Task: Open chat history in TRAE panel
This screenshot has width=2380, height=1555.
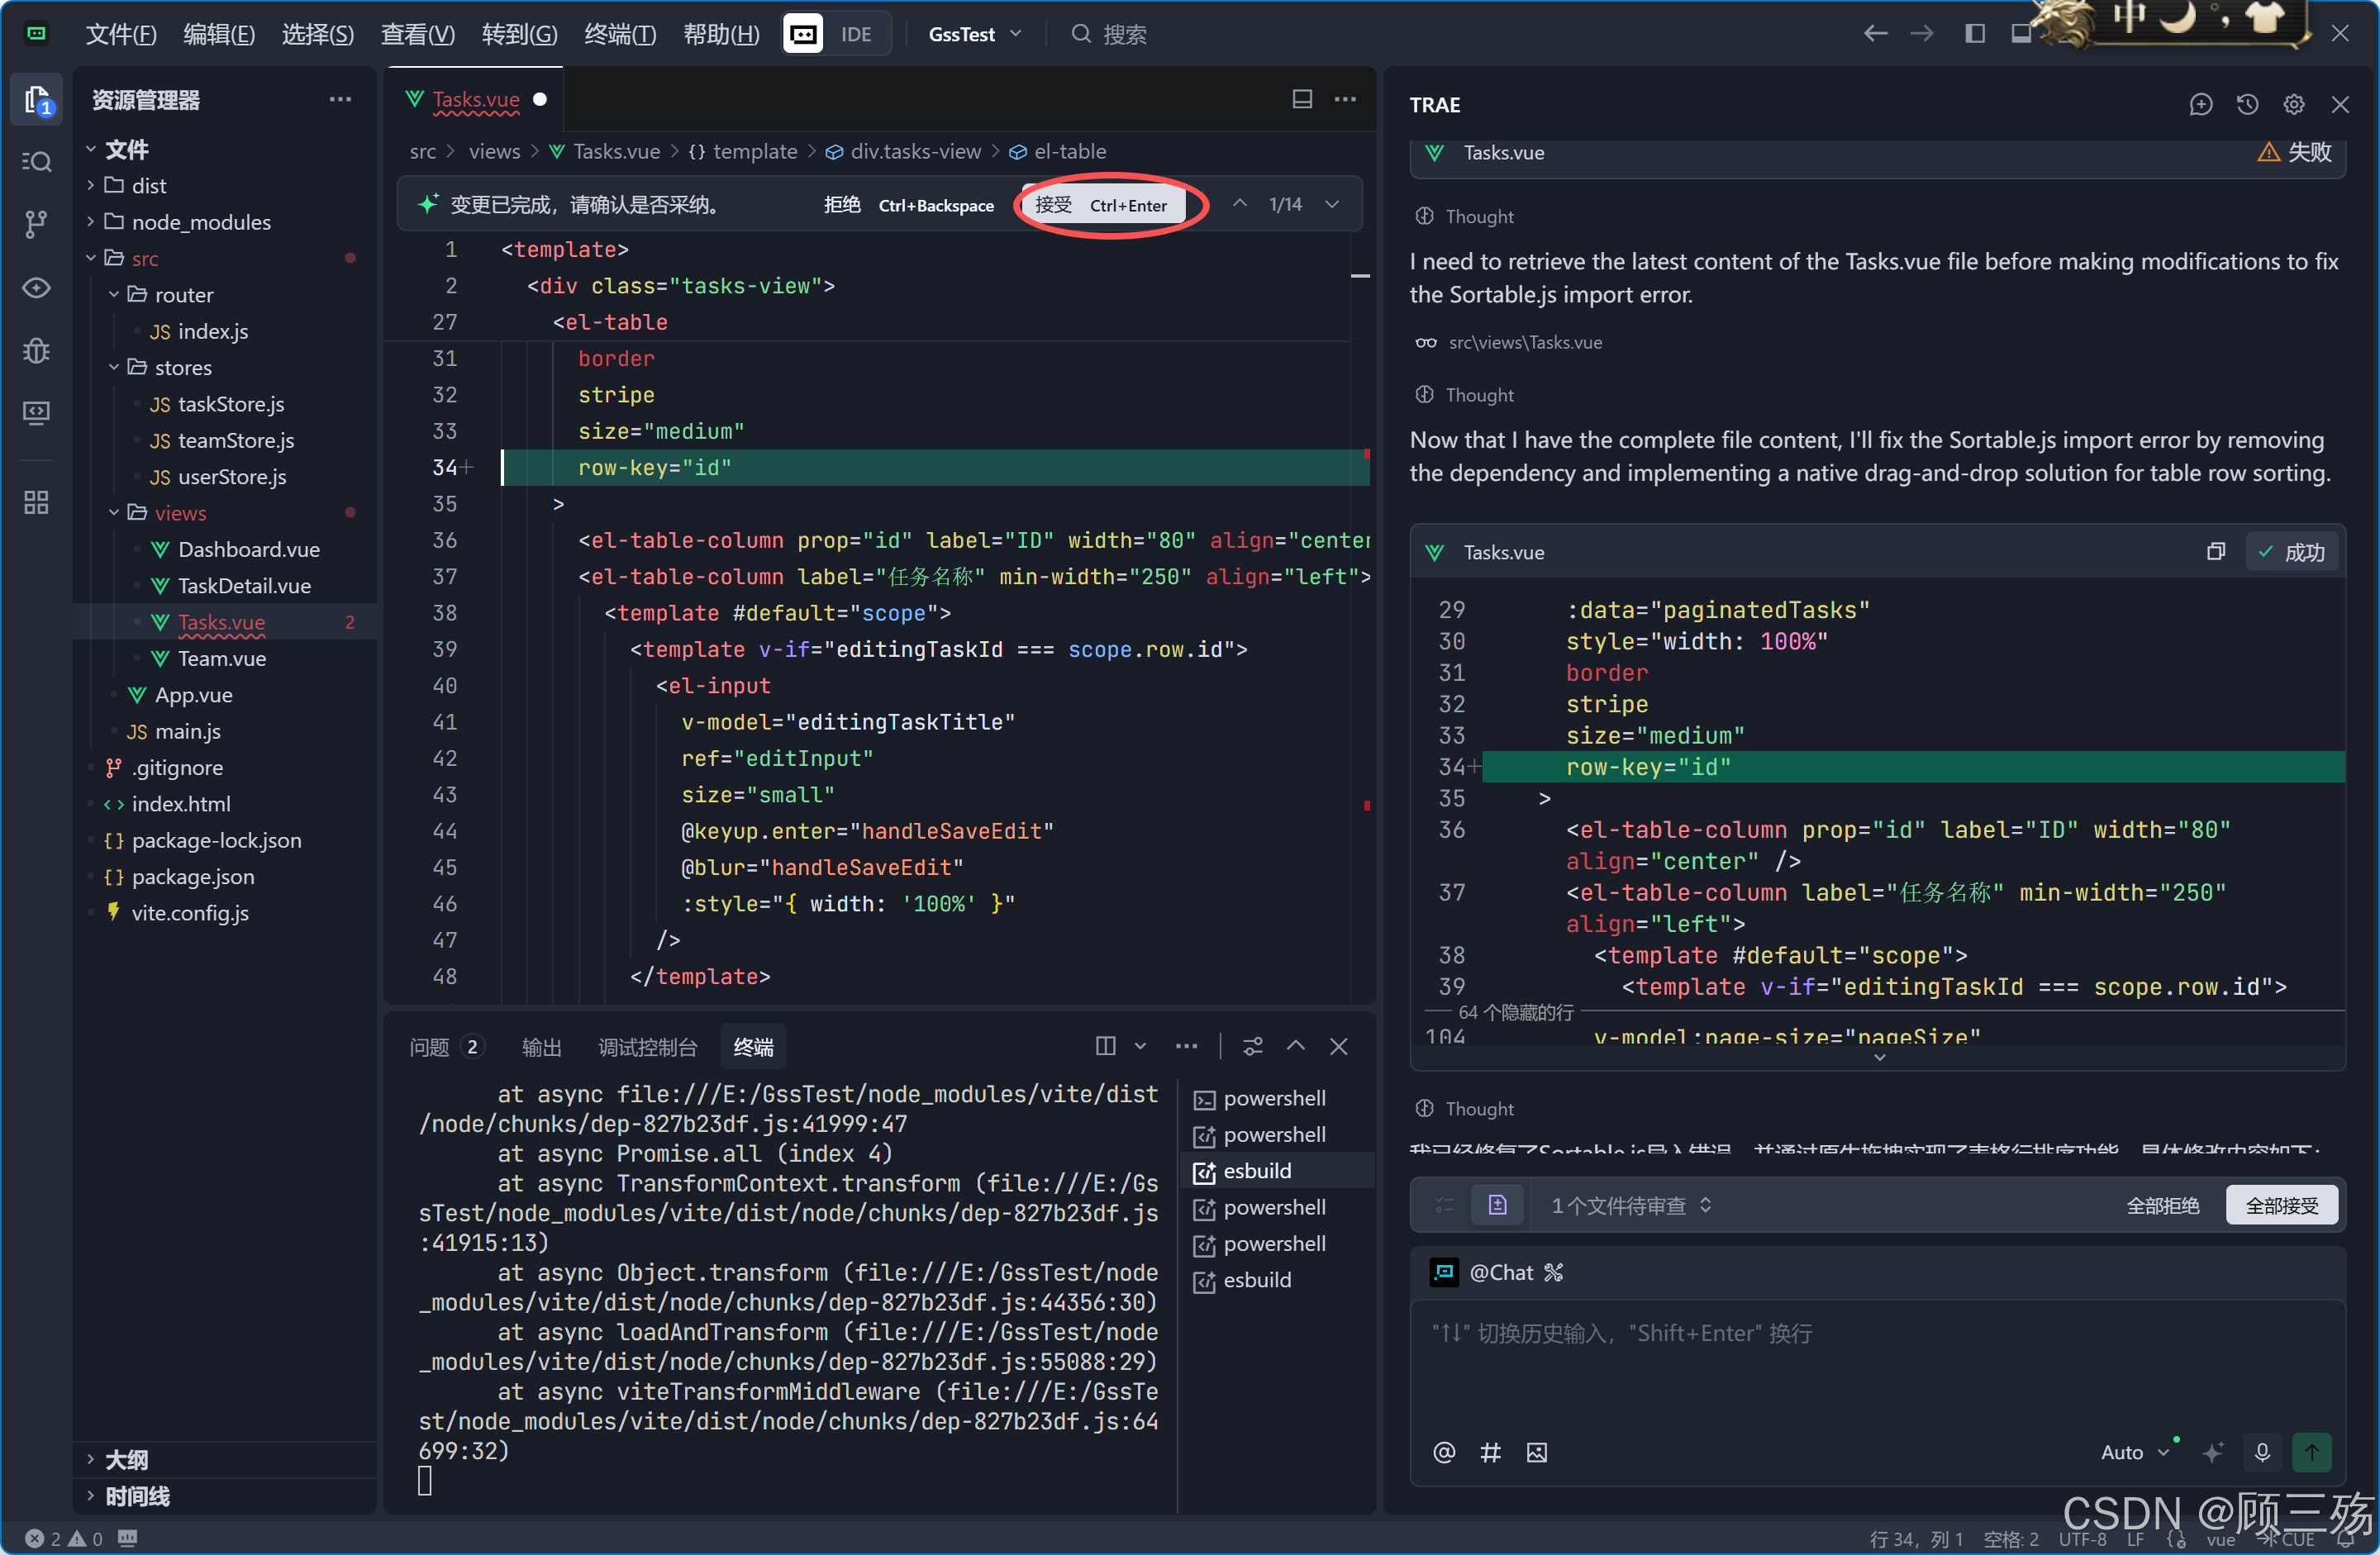Action: point(2247,105)
